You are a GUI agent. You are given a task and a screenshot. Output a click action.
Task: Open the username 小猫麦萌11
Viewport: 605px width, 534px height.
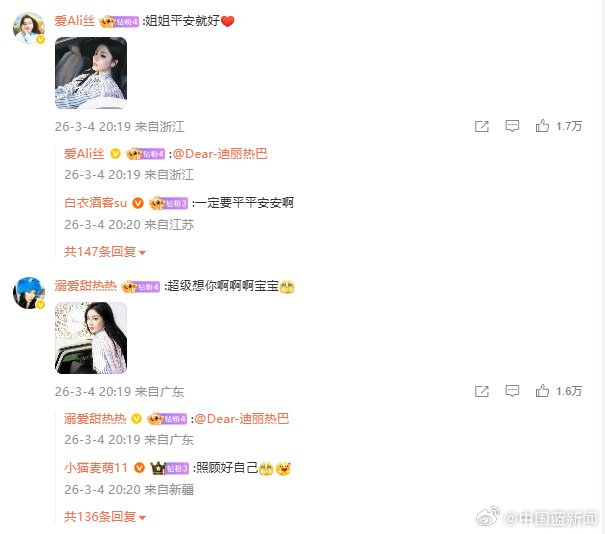96,468
